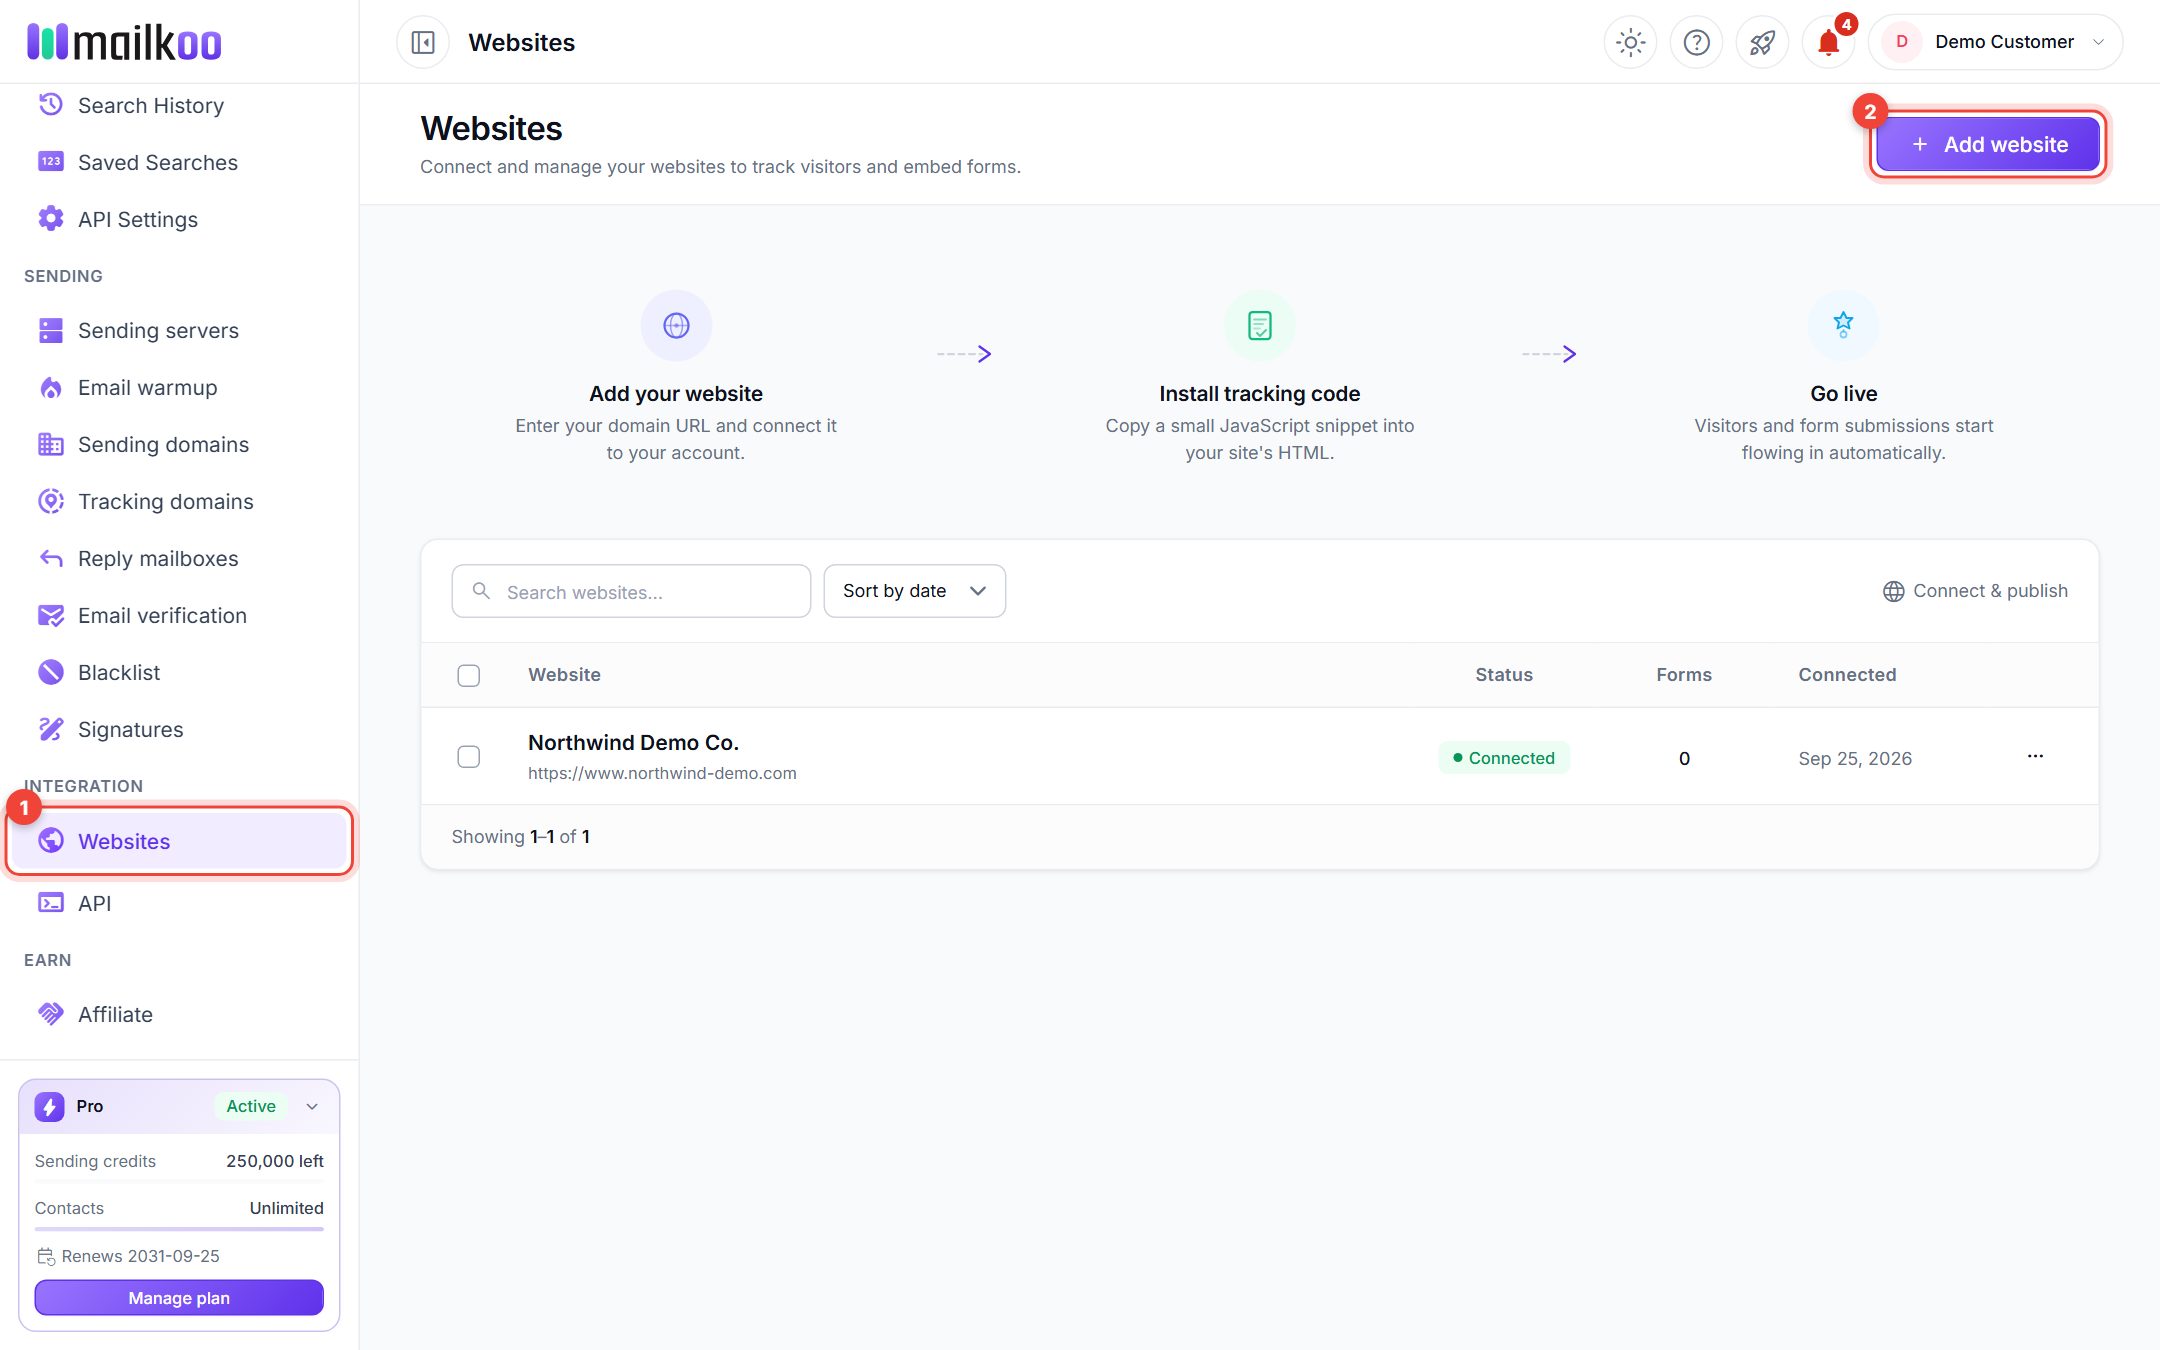The width and height of the screenshot is (2160, 1350).
Task: Click the API Settings gear icon
Action: point(50,219)
